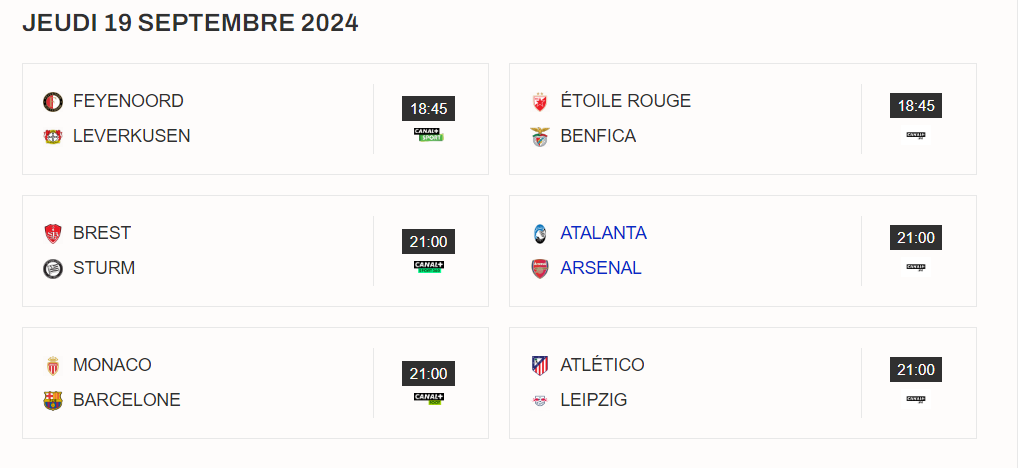
Task: Click the Benfica club logo
Action: 540,136
